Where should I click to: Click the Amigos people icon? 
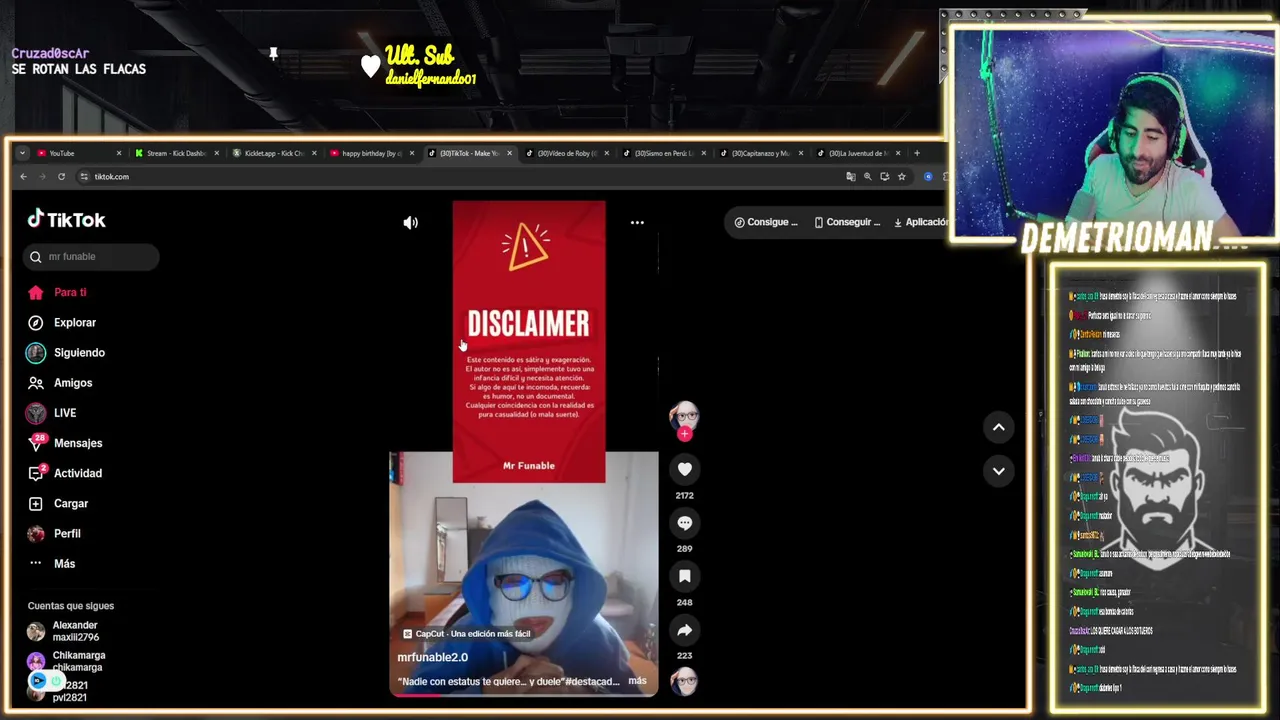pyautogui.click(x=36, y=383)
